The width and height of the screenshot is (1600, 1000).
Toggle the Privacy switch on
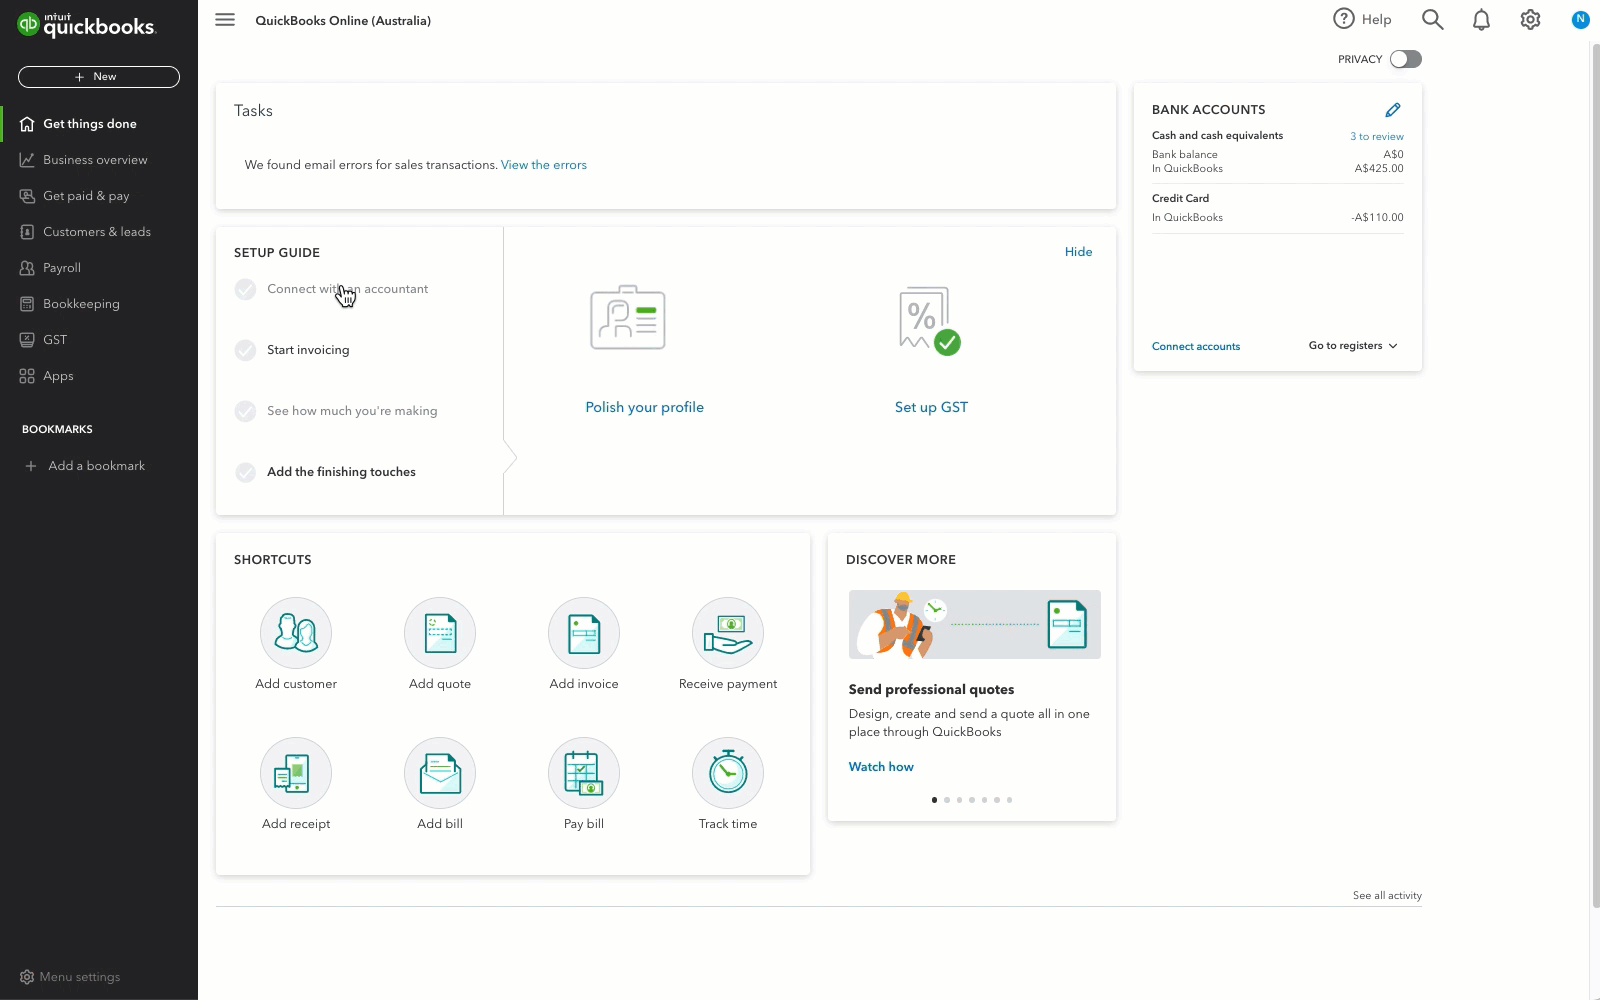(1405, 59)
